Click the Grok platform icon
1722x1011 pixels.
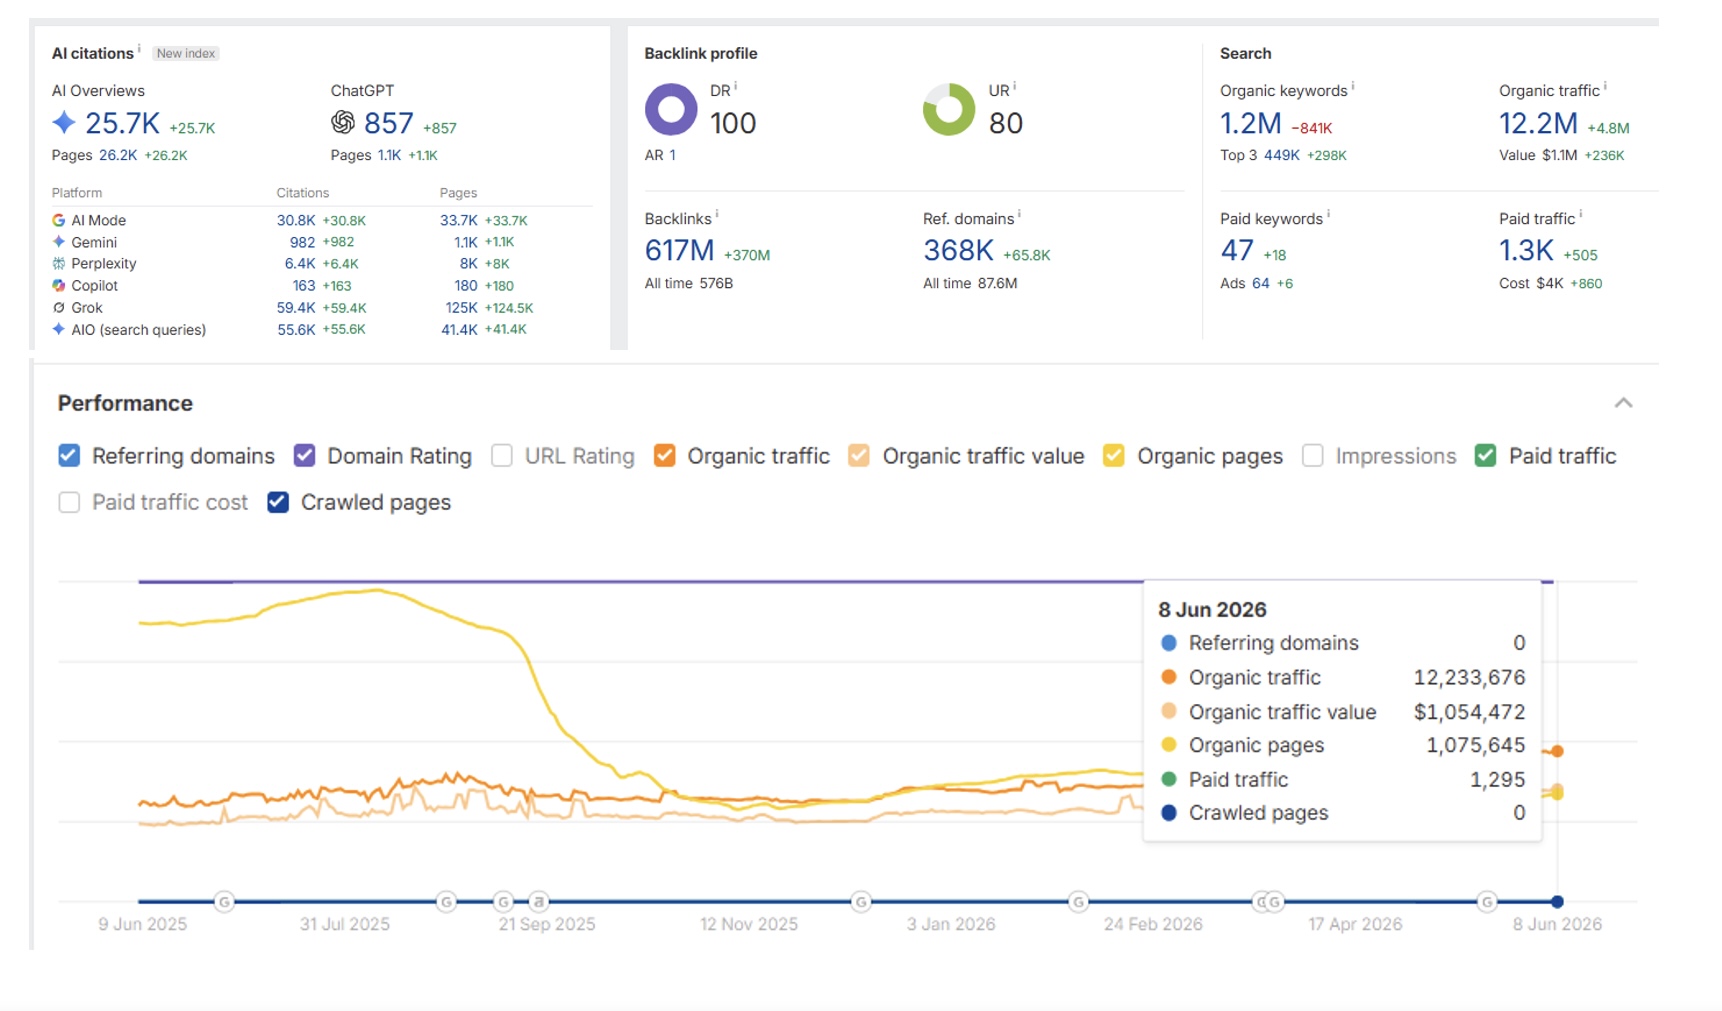point(59,308)
